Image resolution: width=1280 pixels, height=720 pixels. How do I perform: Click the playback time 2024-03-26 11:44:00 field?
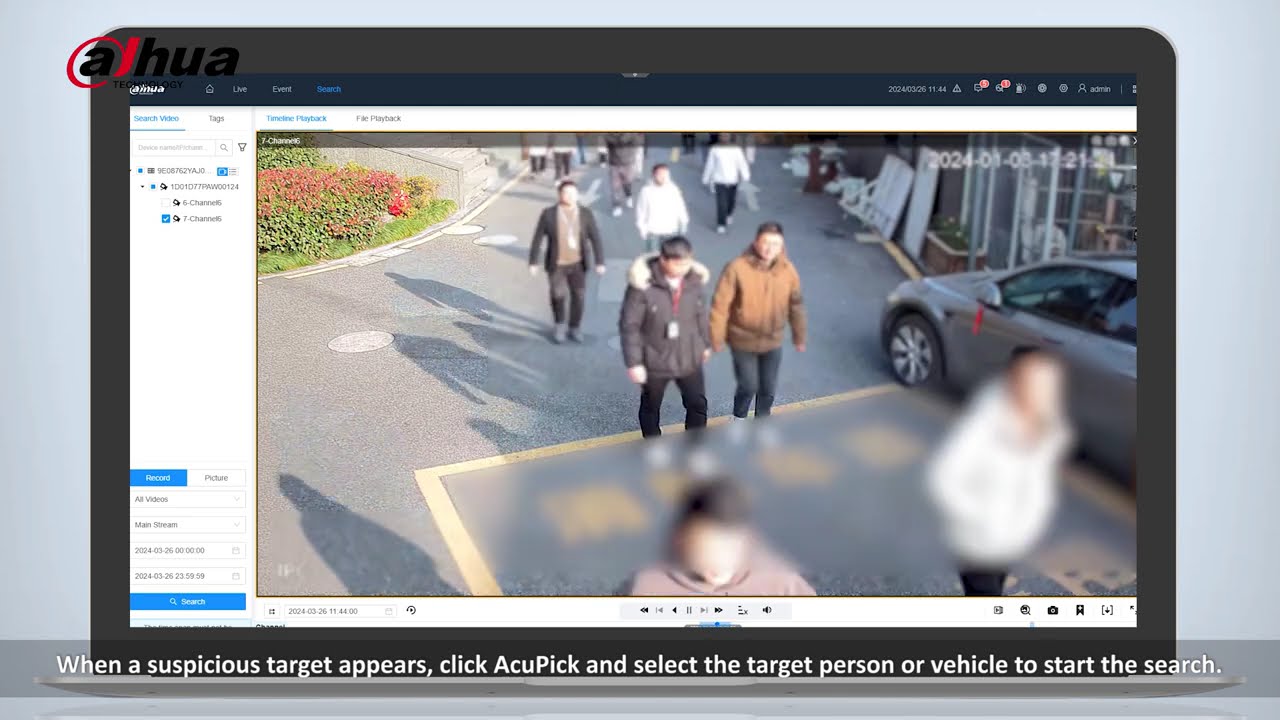339,611
